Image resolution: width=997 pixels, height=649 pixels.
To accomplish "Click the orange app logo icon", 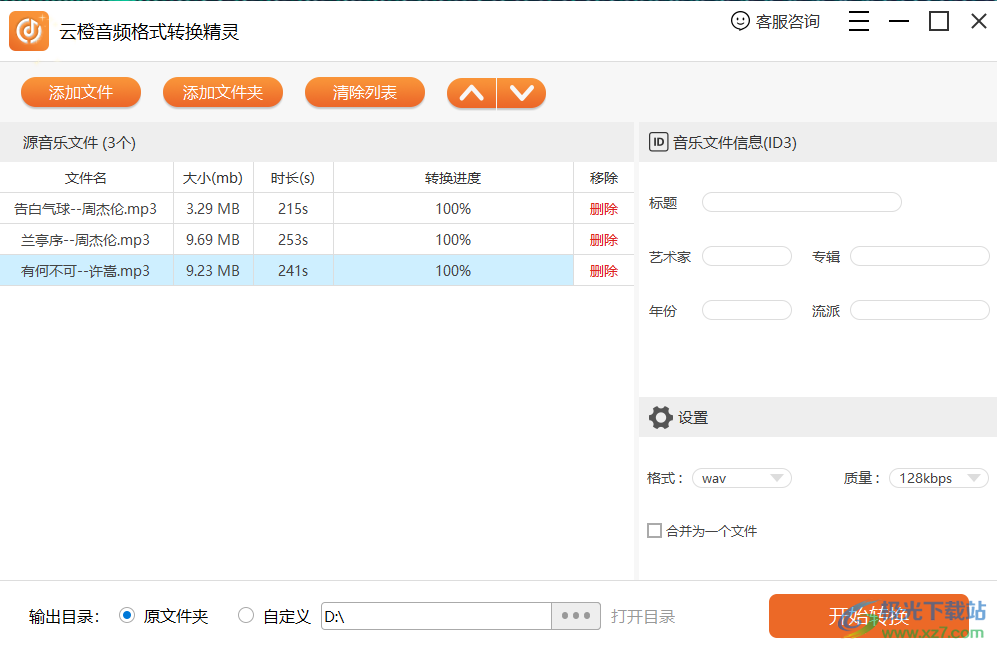I will click(x=29, y=31).
